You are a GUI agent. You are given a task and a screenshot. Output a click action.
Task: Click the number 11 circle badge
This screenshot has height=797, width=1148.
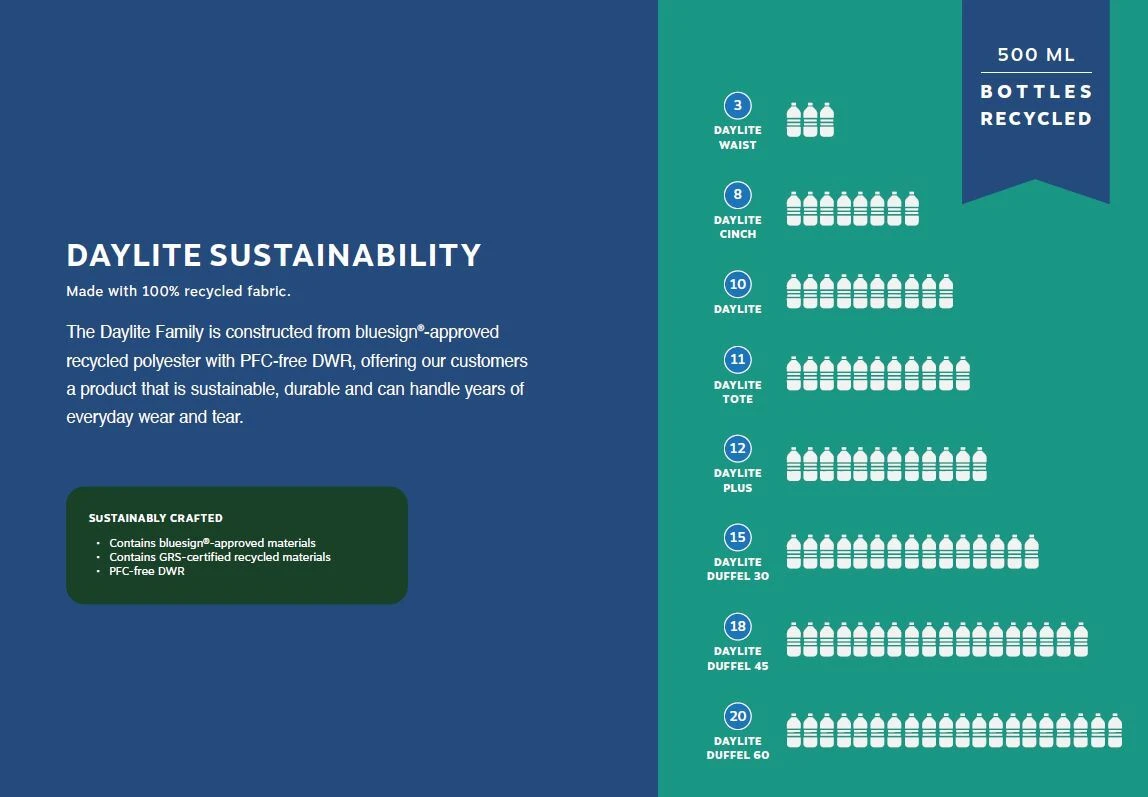(738, 360)
